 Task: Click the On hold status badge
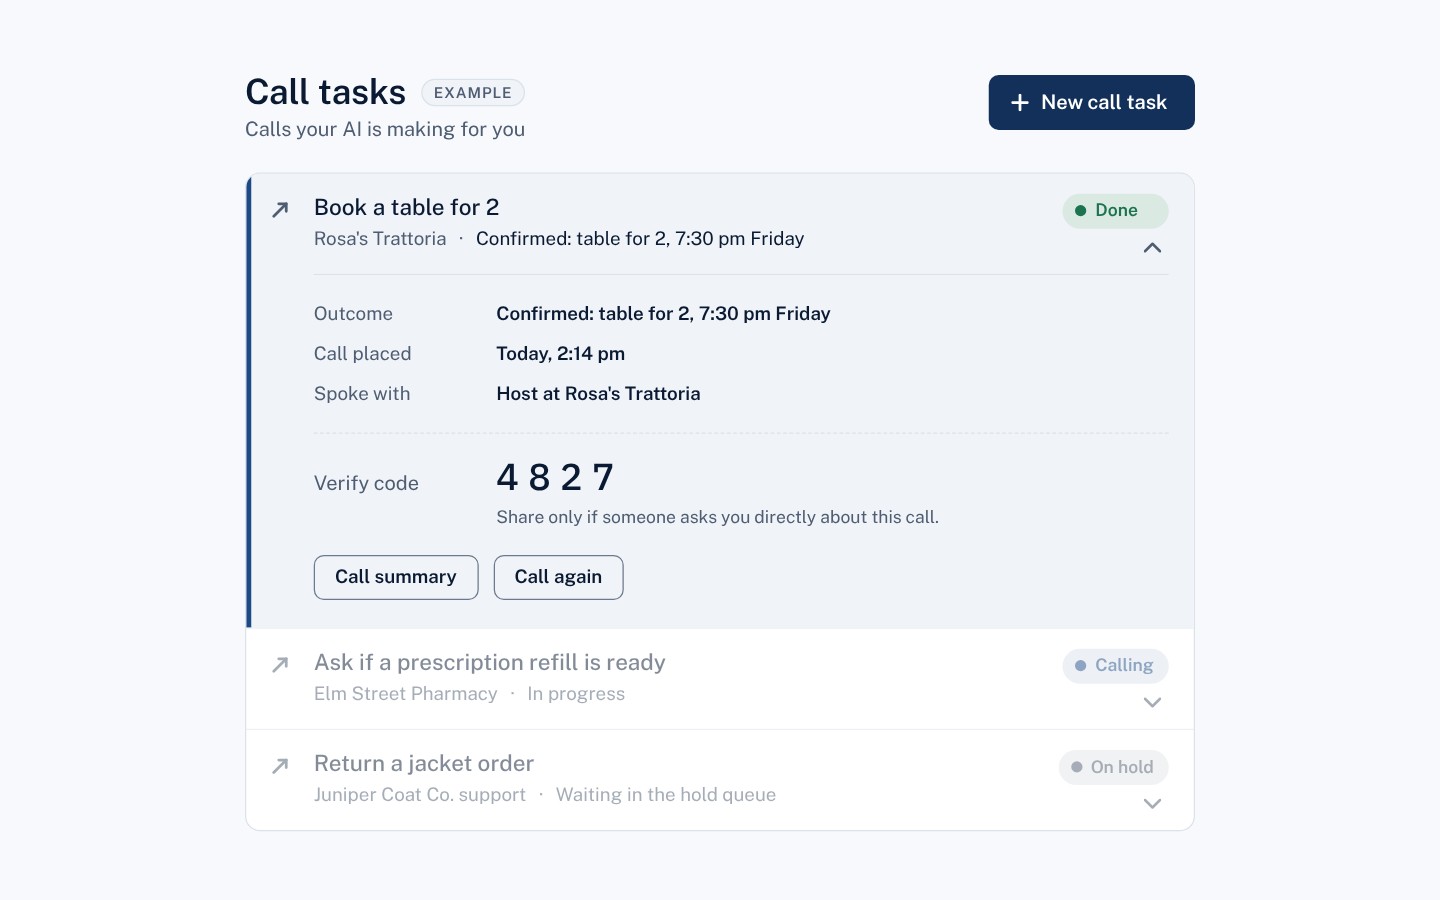tap(1113, 767)
